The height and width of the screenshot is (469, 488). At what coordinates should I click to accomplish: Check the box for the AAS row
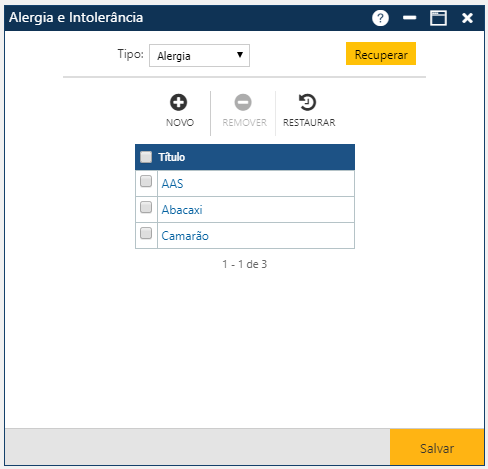[146, 181]
